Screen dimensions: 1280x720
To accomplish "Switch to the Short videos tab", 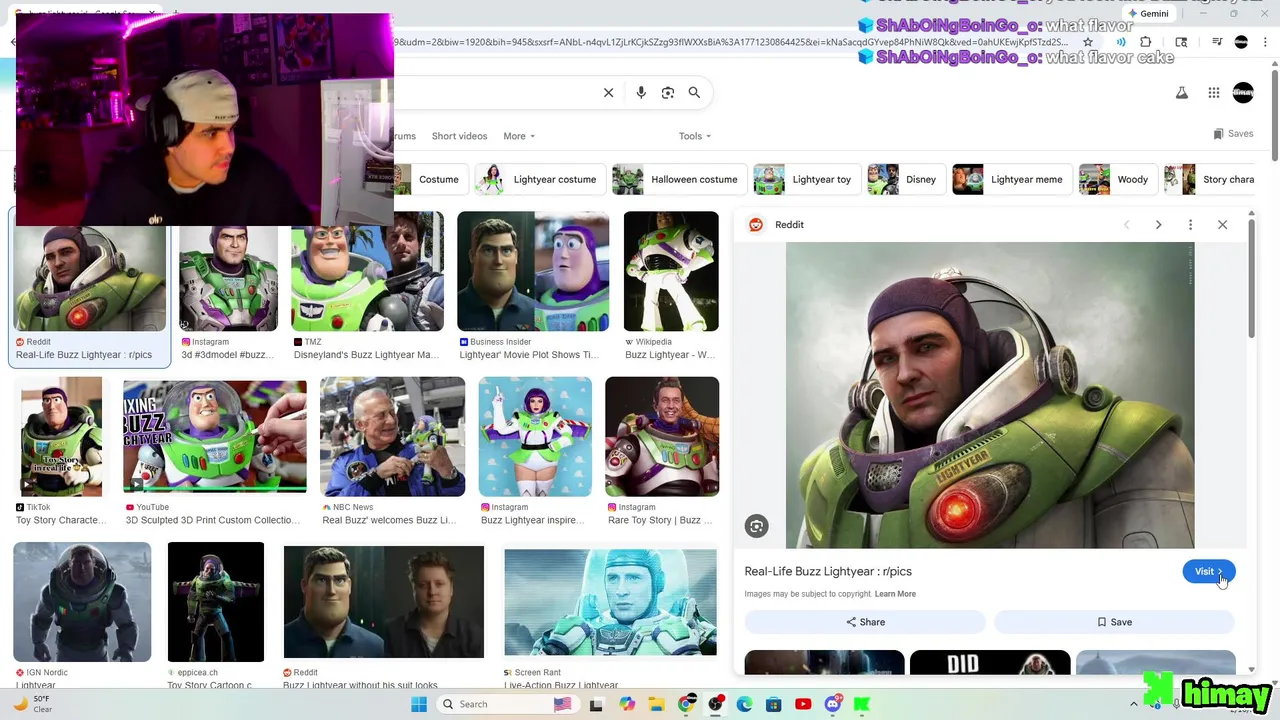I will 459,136.
